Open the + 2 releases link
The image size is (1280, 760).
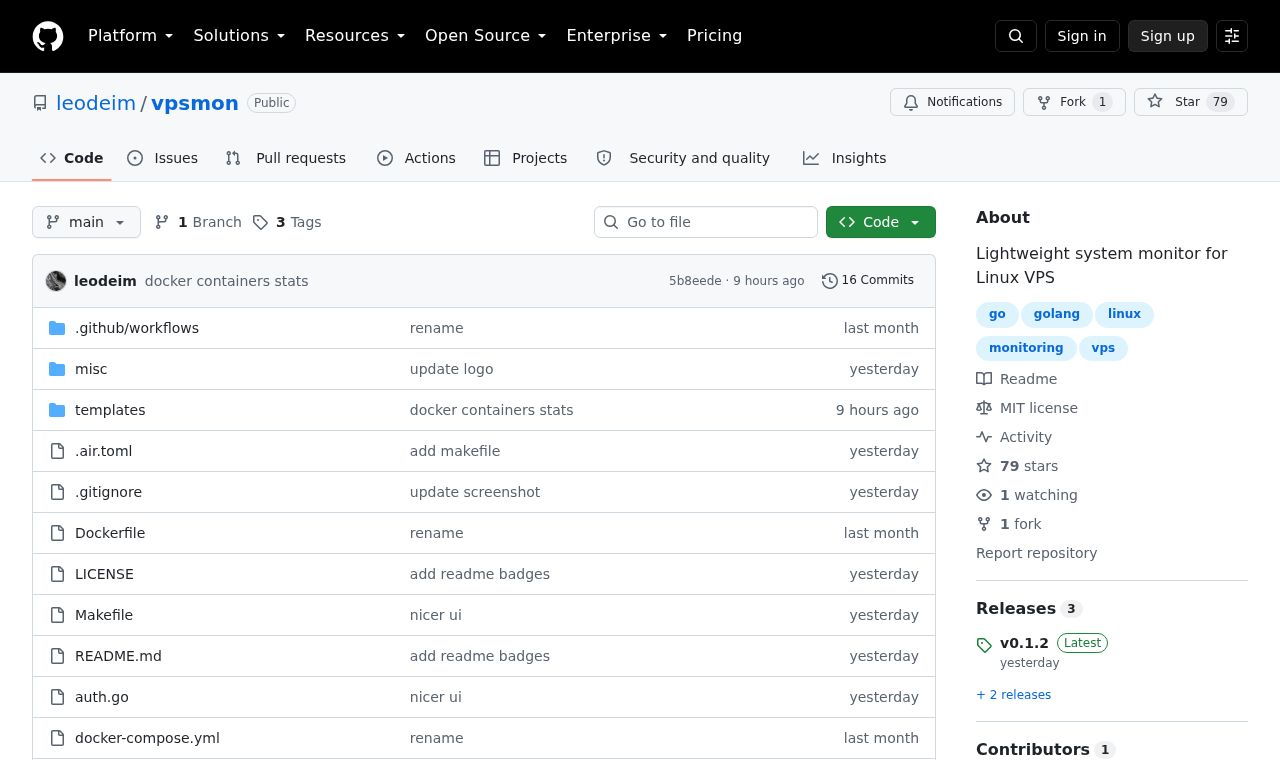1014,695
